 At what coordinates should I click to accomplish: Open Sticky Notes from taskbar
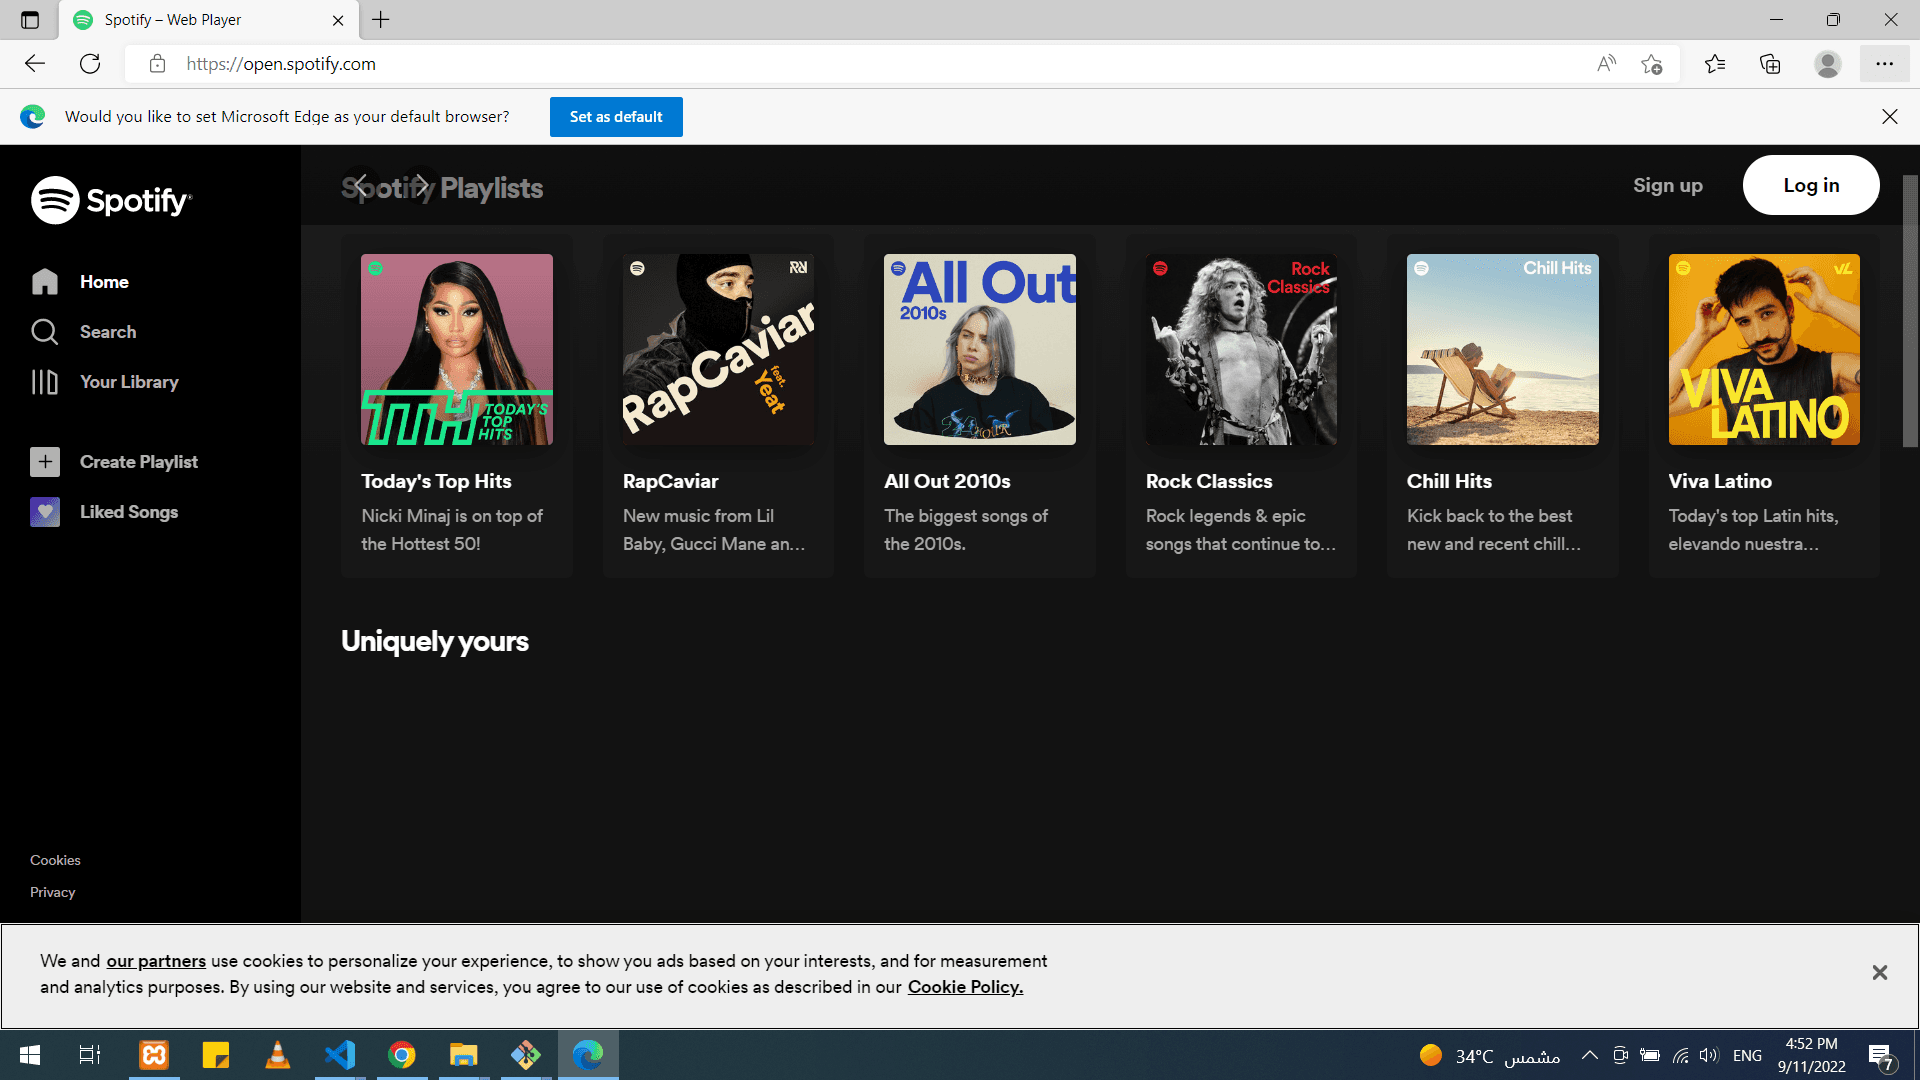coord(216,1055)
